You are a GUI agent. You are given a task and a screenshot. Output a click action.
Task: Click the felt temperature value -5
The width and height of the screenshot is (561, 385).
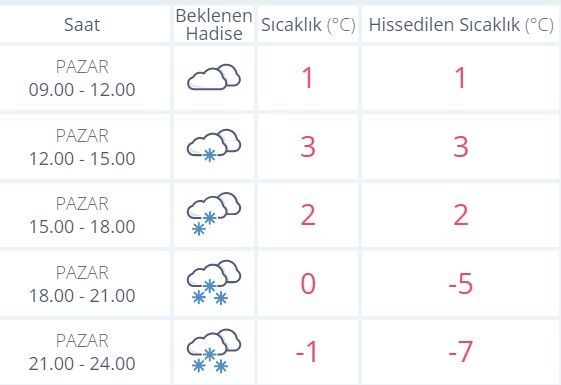point(461,284)
